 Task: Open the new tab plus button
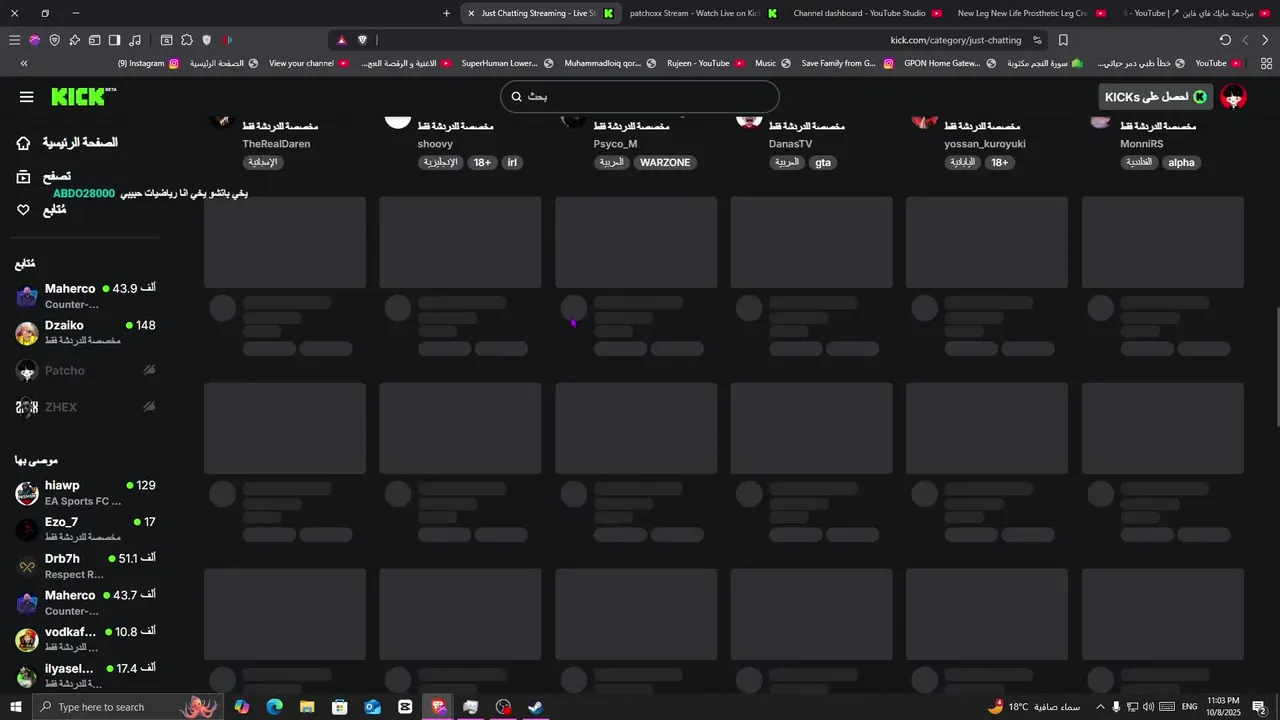click(x=446, y=13)
